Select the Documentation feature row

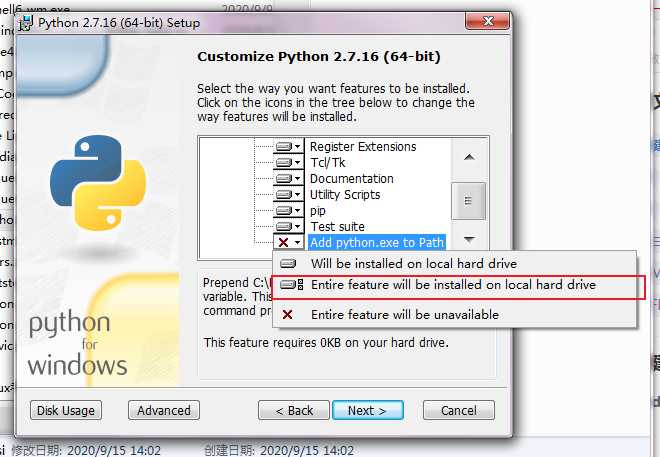[351, 178]
